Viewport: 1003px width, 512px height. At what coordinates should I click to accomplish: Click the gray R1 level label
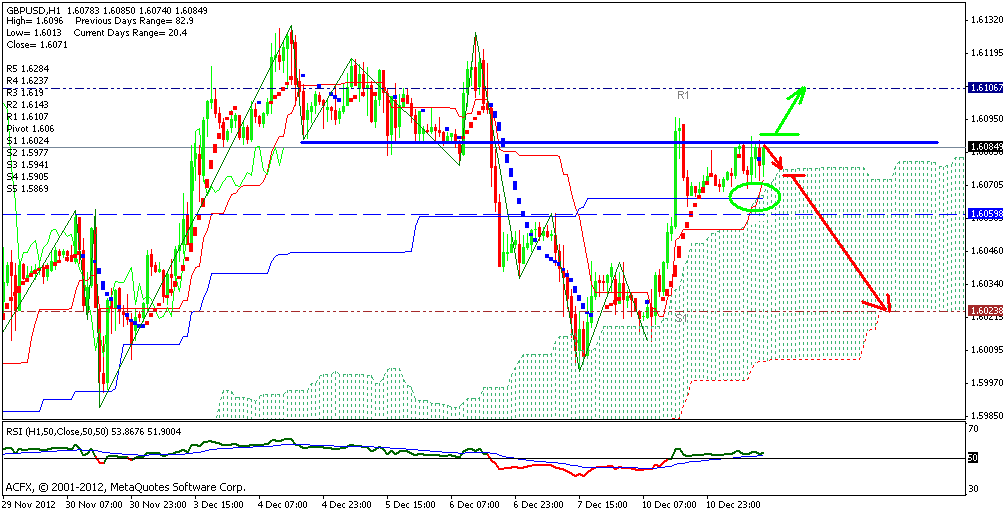point(684,95)
